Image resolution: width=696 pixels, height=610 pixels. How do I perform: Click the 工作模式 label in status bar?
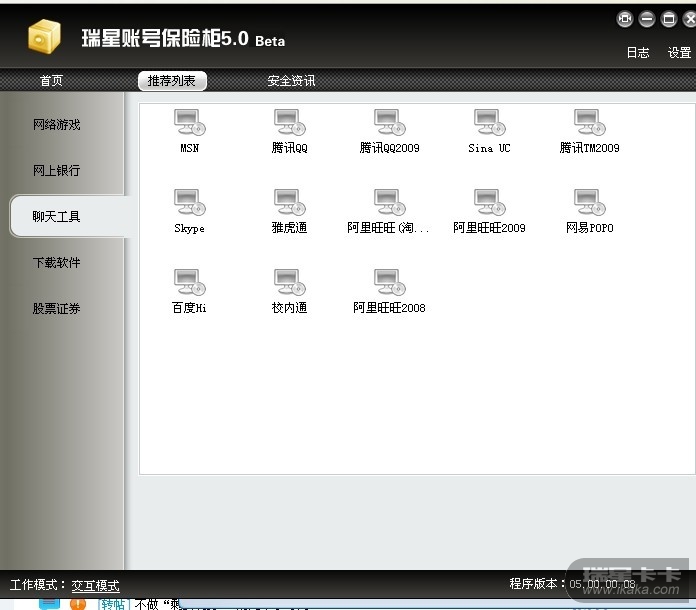(37, 585)
